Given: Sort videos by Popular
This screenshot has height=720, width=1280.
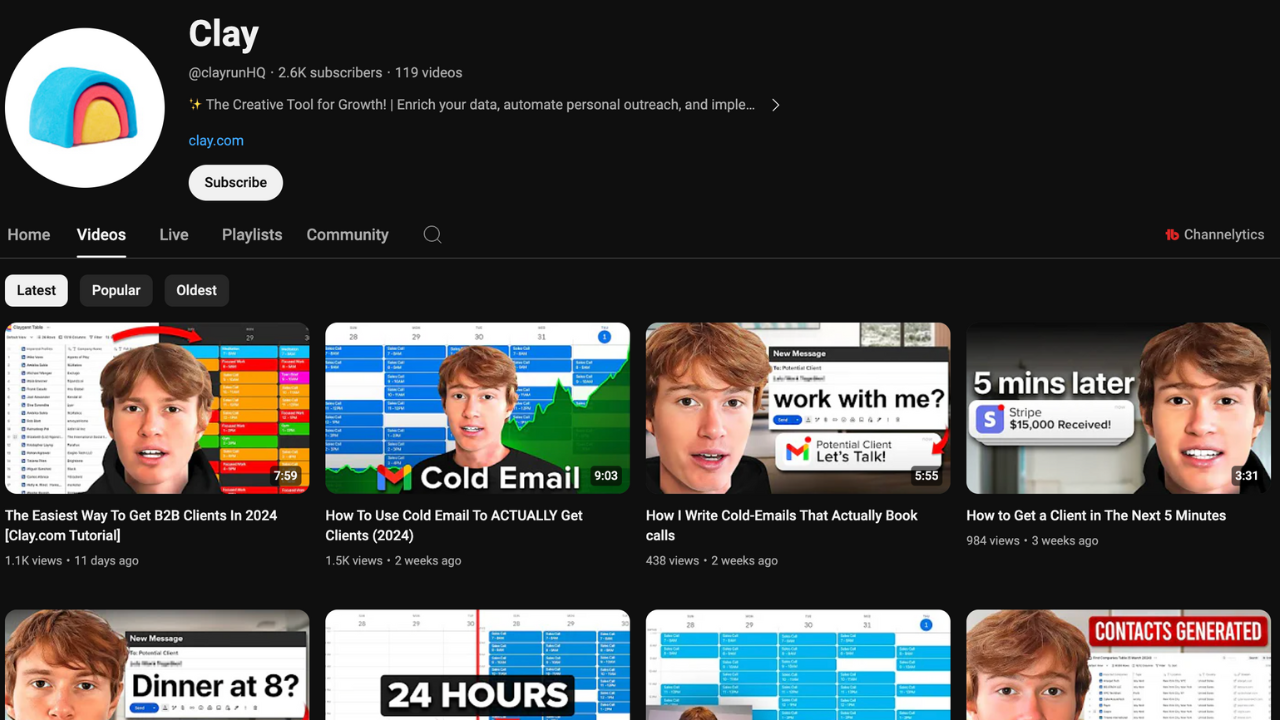Looking at the screenshot, I should 116,290.
